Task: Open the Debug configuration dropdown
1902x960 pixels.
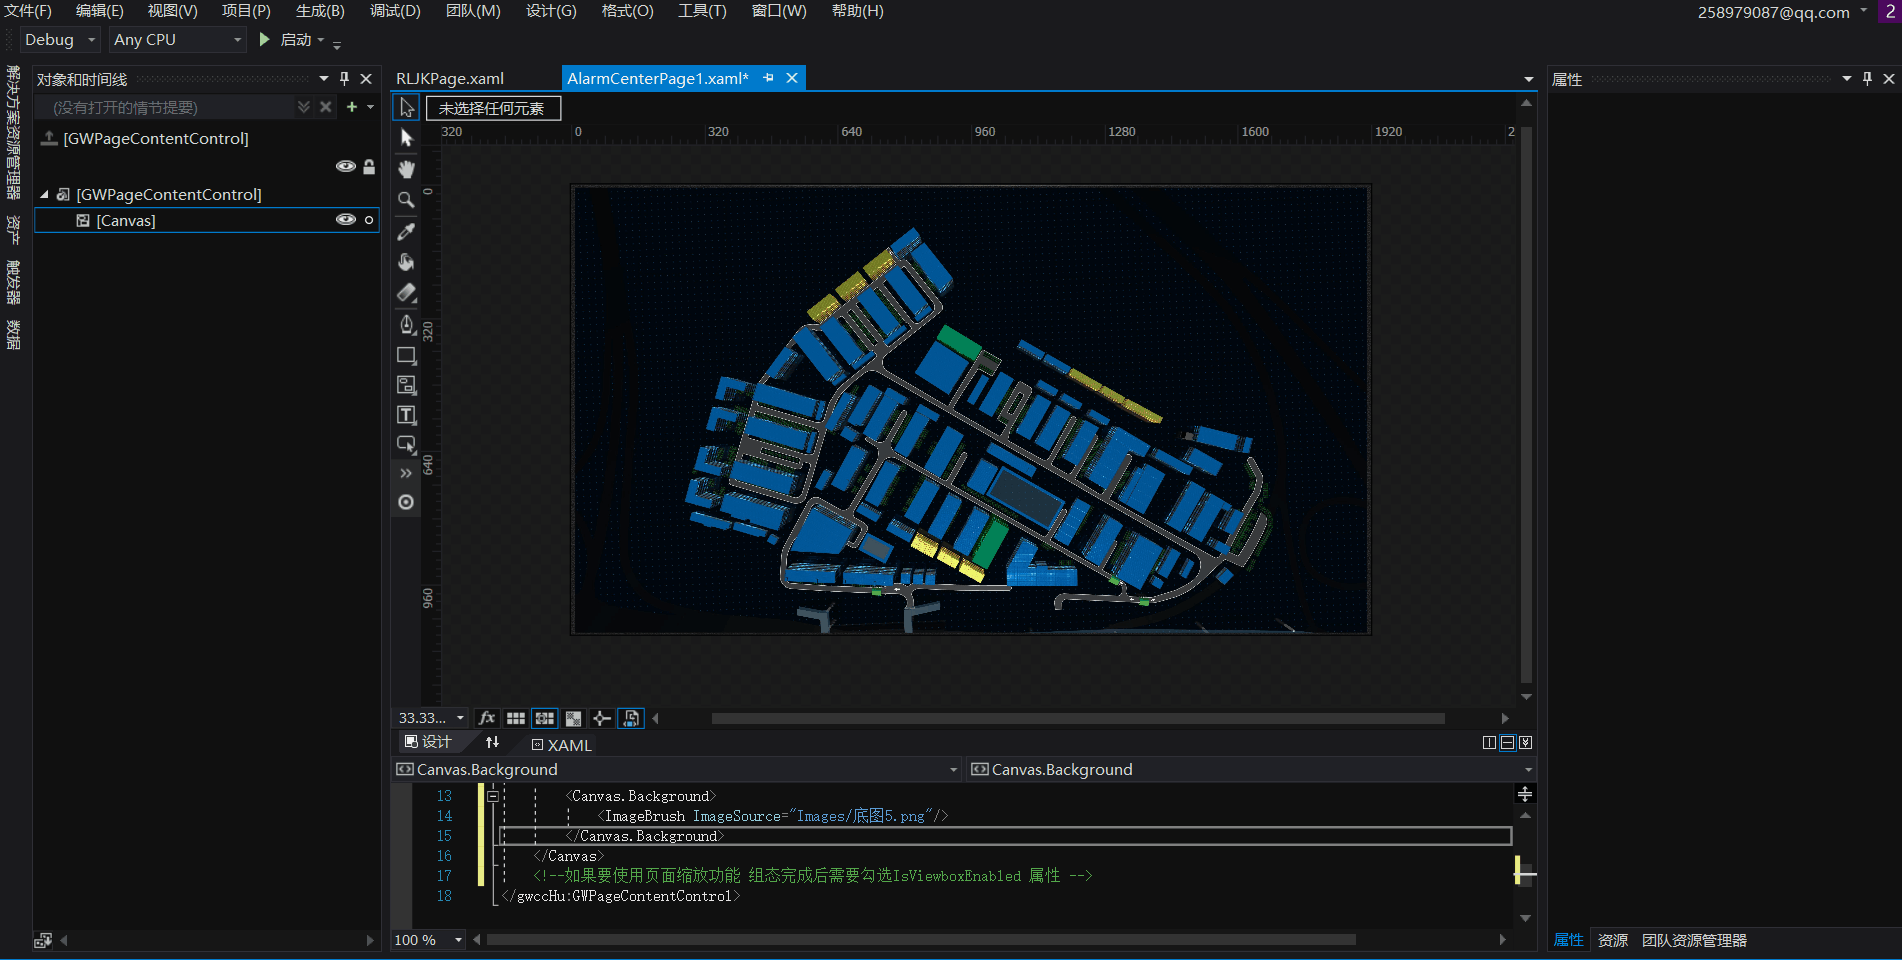Action: 61,40
